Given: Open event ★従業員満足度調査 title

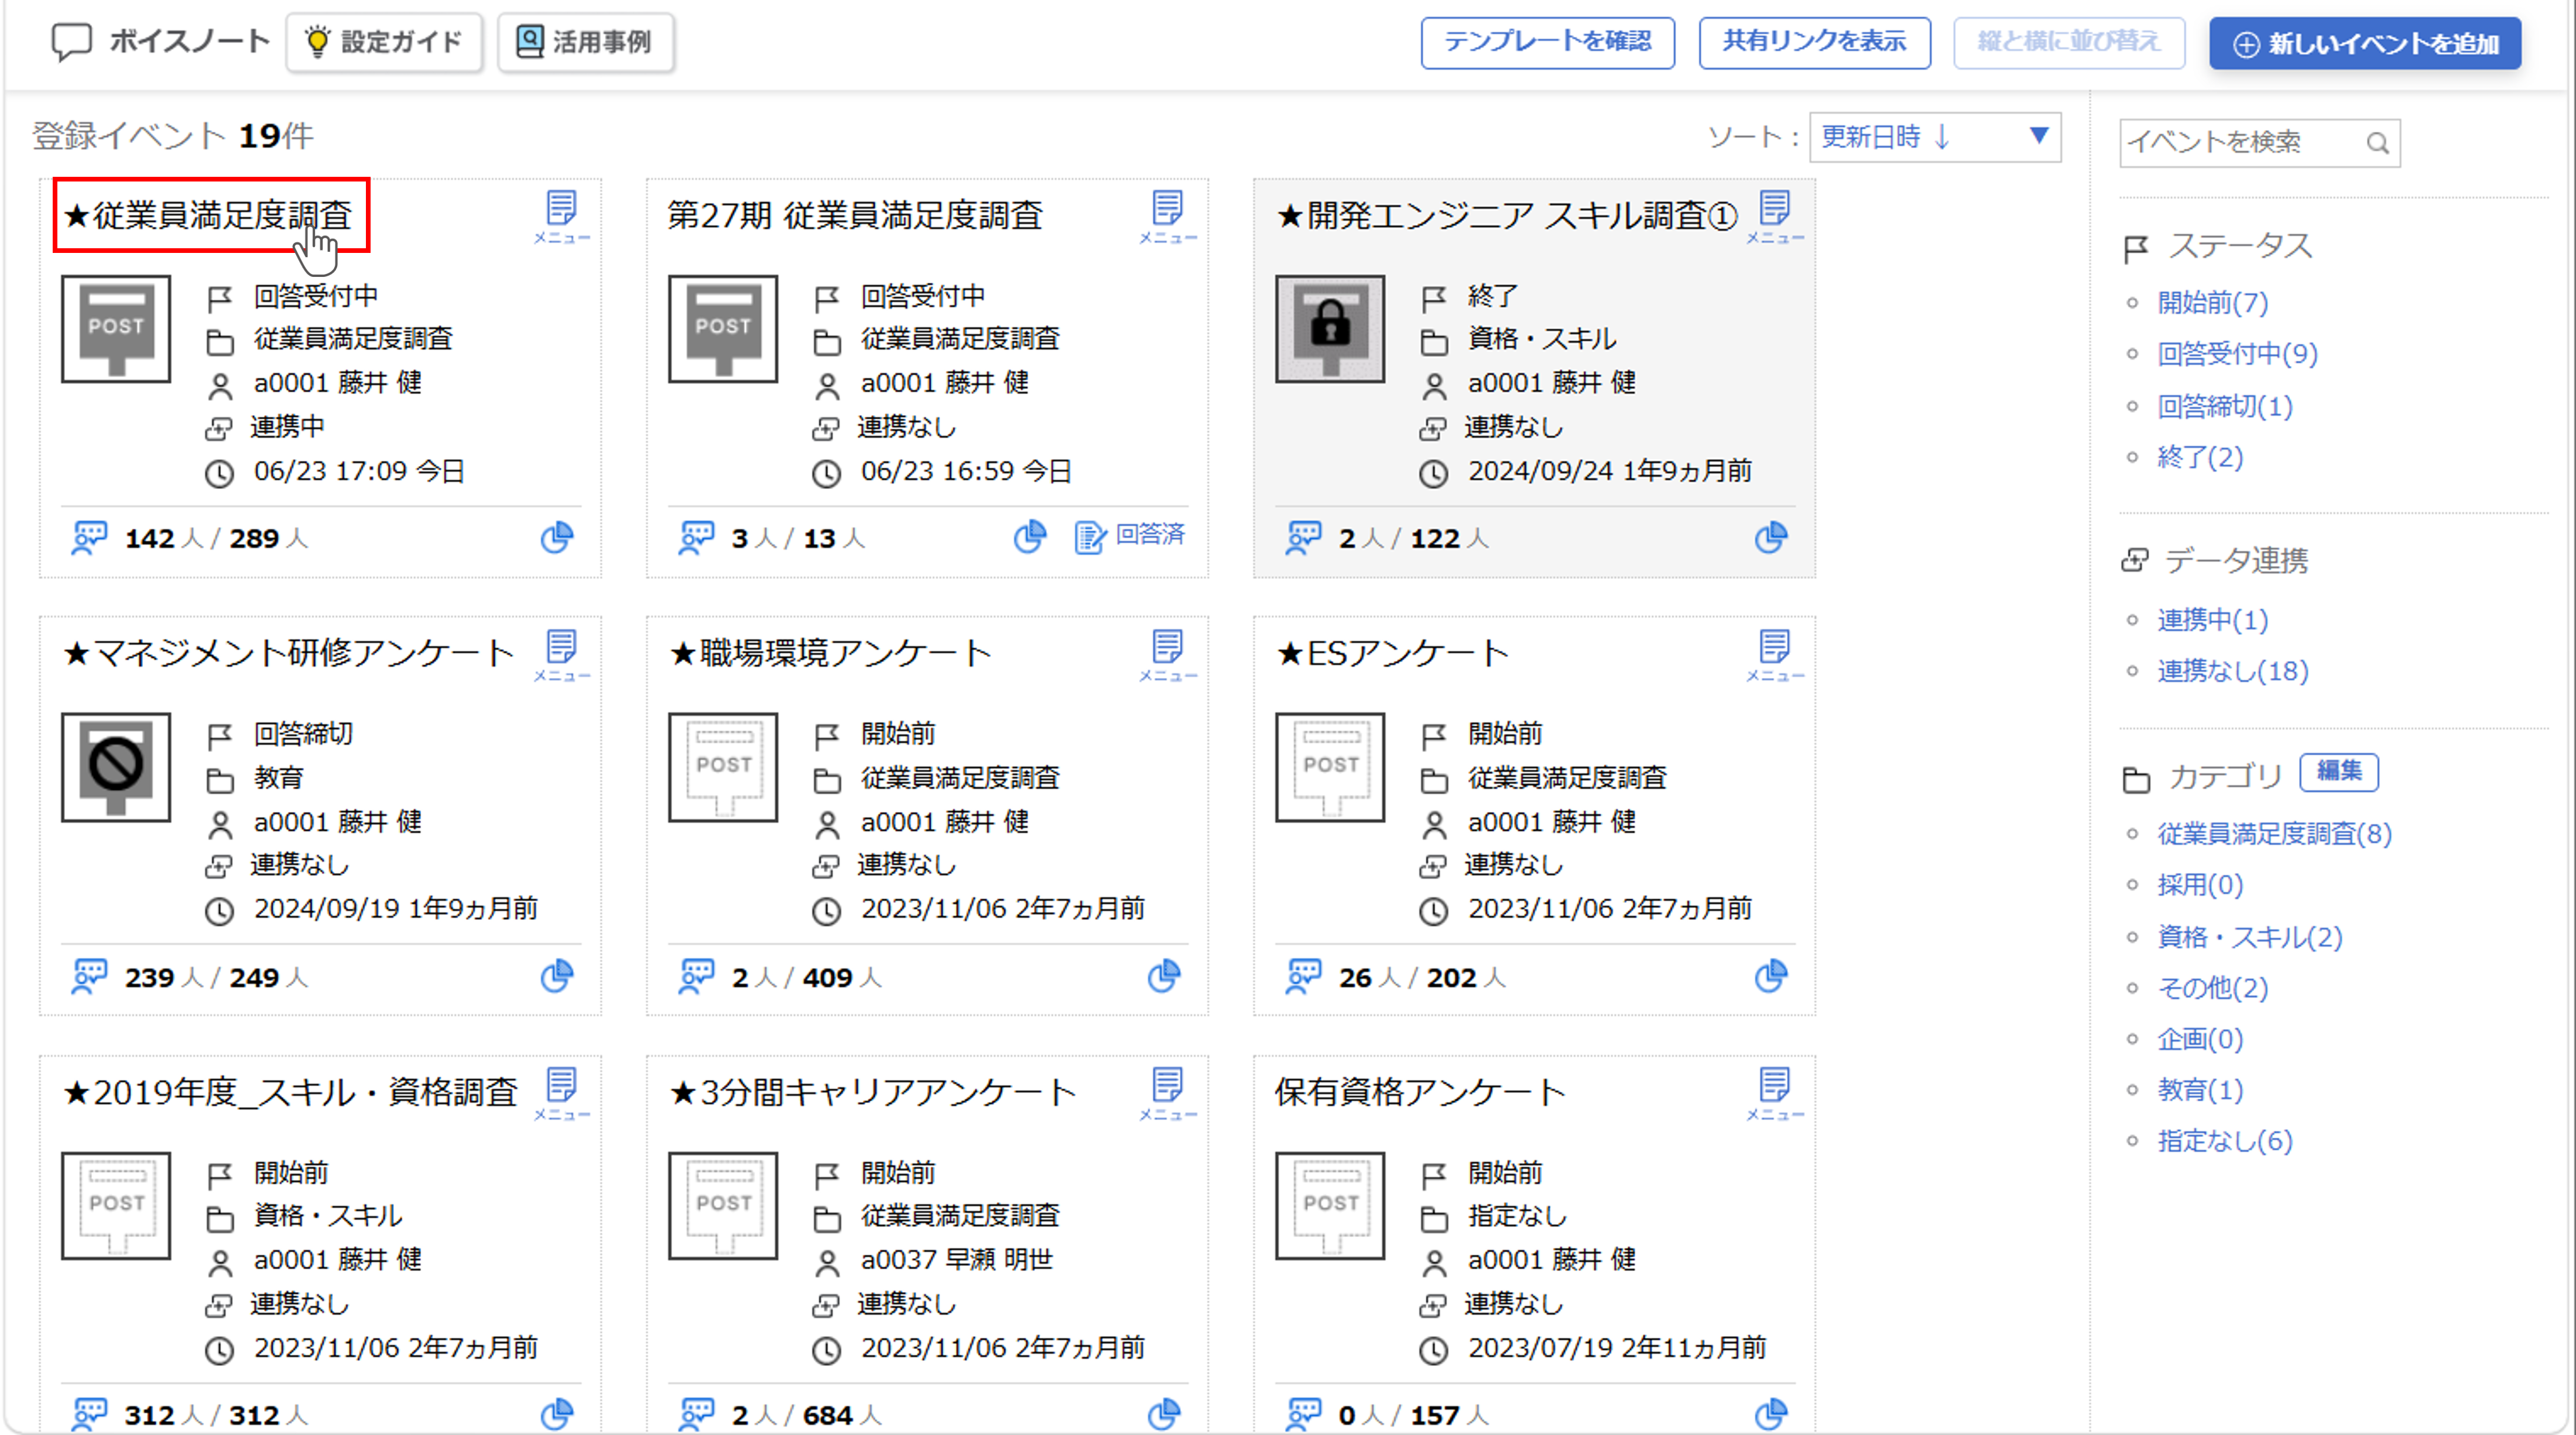Looking at the screenshot, I should (x=208, y=216).
